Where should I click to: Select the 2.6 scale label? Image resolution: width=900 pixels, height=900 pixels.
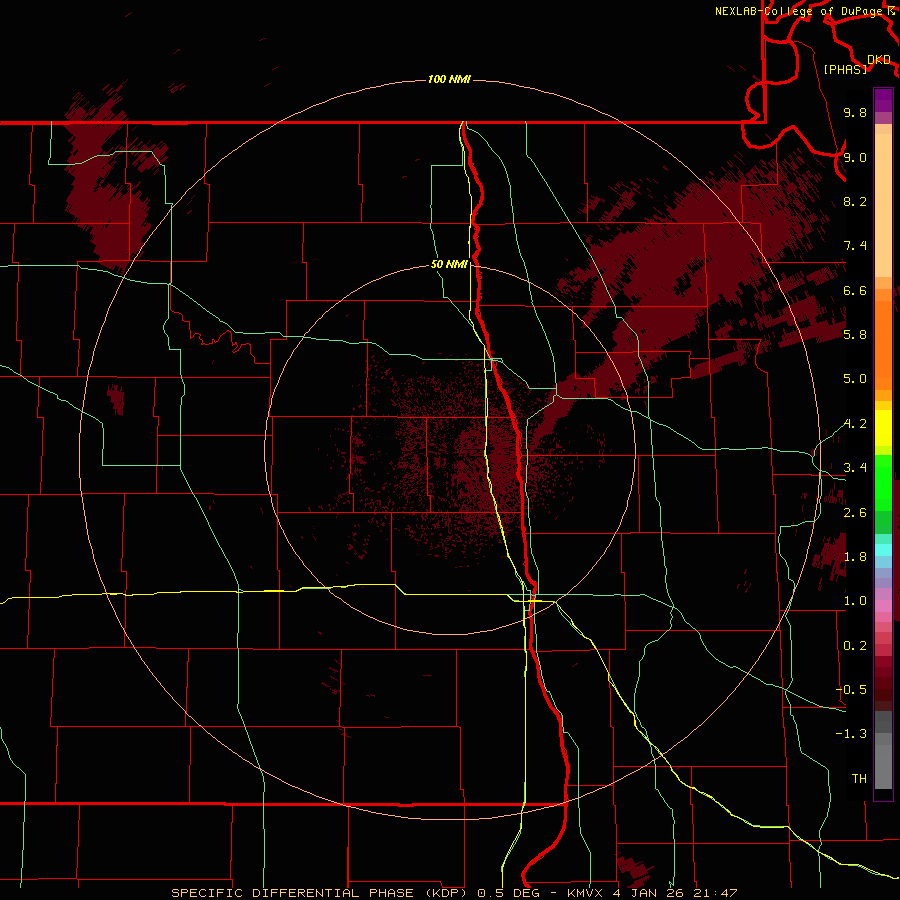(855, 512)
